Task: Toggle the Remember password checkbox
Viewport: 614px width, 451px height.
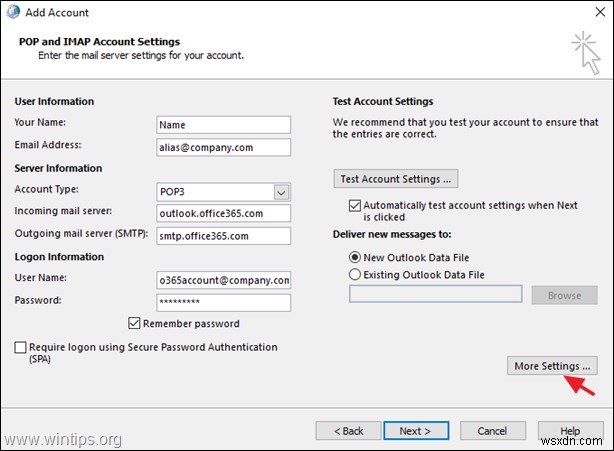Action: [x=135, y=324]
